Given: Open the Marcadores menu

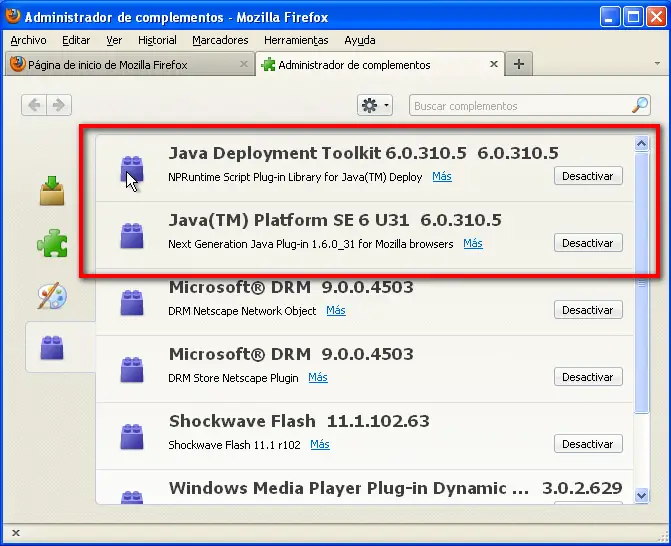Looking at the screenshot, I should [x=220, y=40].
